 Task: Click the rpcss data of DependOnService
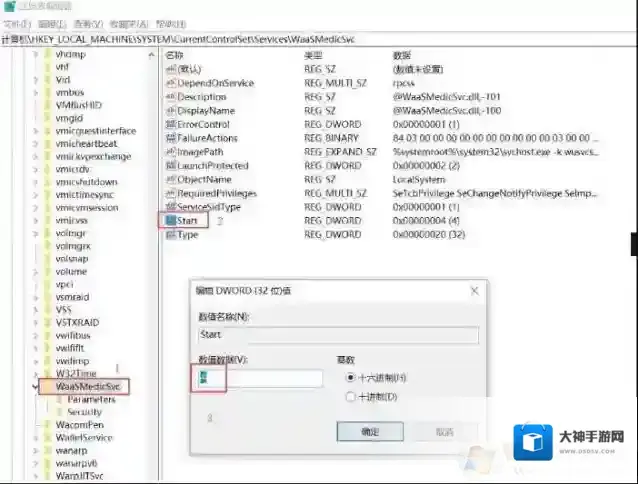404,83
